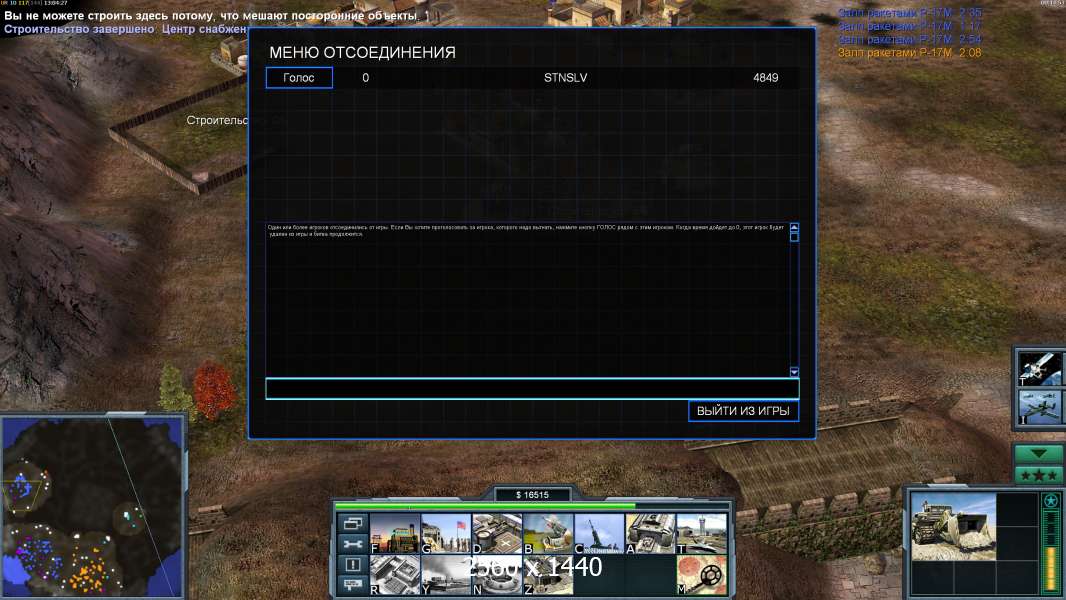Select war factory build icon hotkey A

(650, 533)
